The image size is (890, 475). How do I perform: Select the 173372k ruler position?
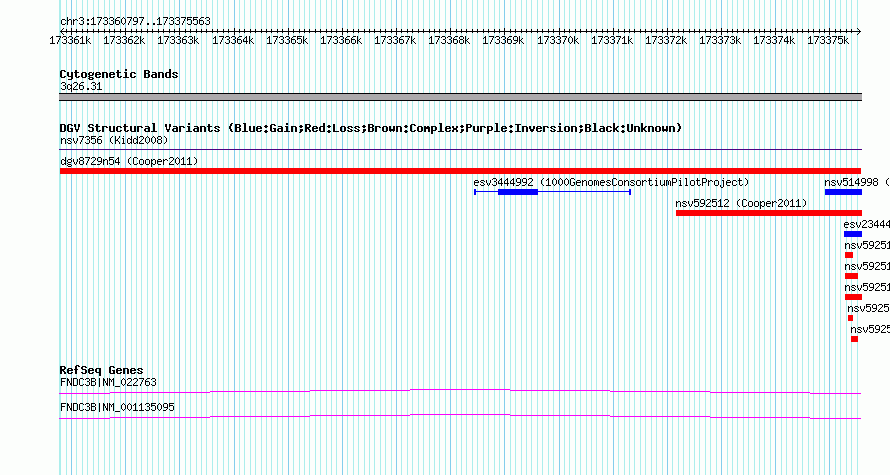(666, 41)
